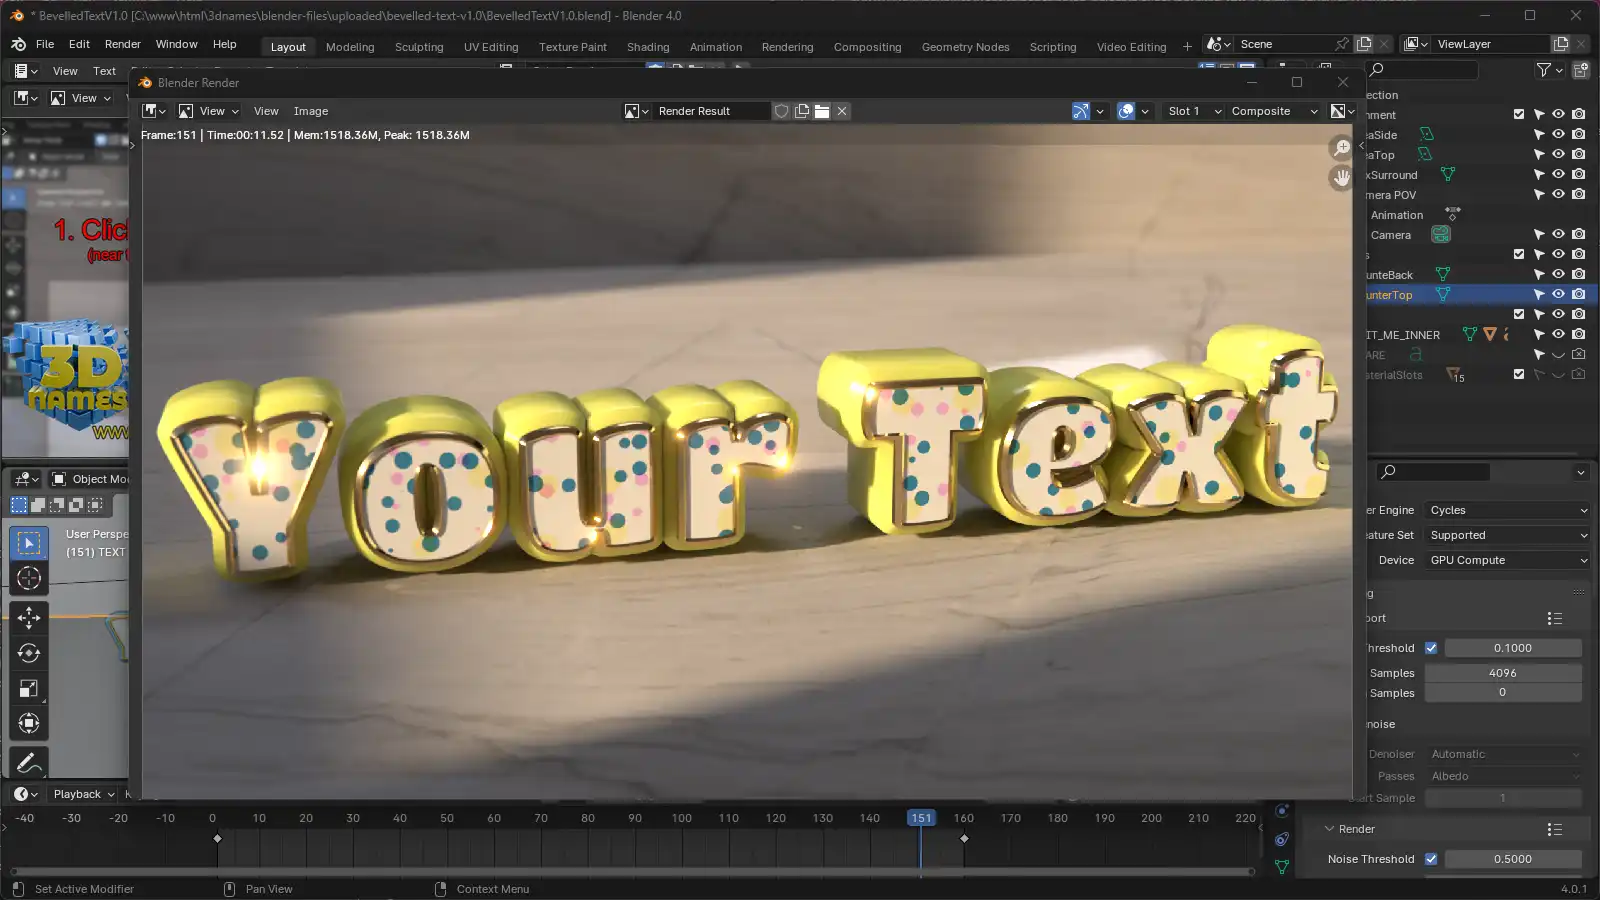Click the Render Noise Threshold 0.5000 field

[1513, 859]
